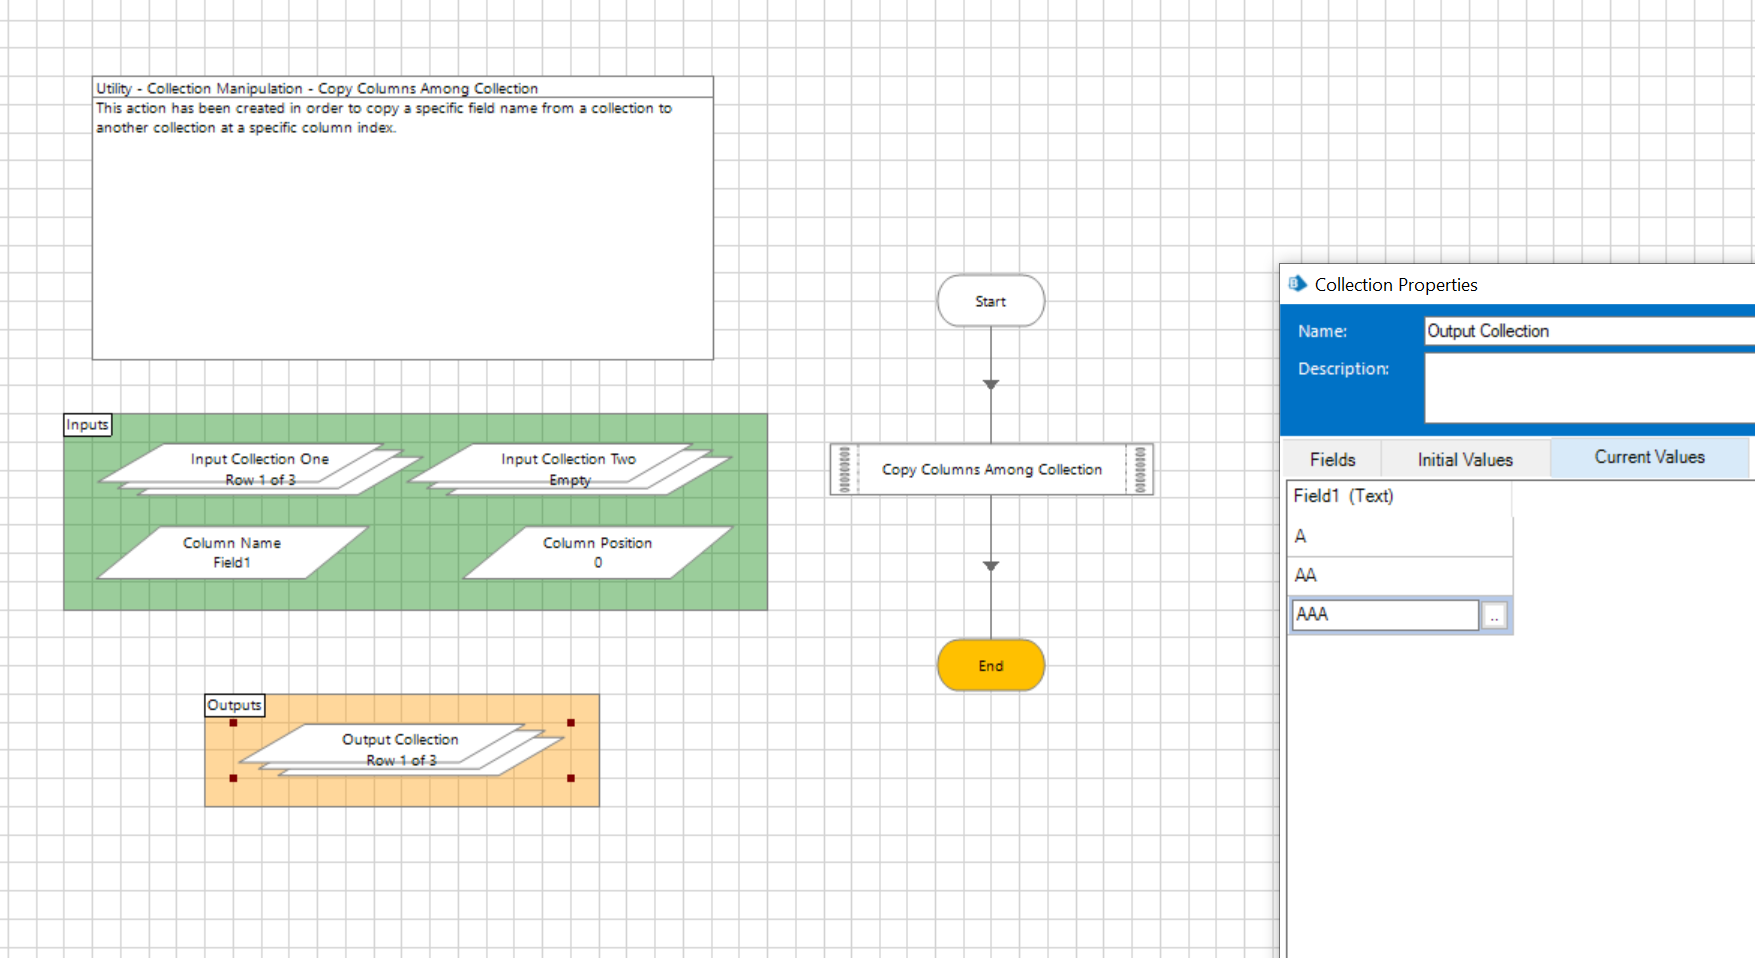Switch to the Initial Values tab
Image resolution: width=1755 pixels, height=958 pixels.
pos(1464,459)
